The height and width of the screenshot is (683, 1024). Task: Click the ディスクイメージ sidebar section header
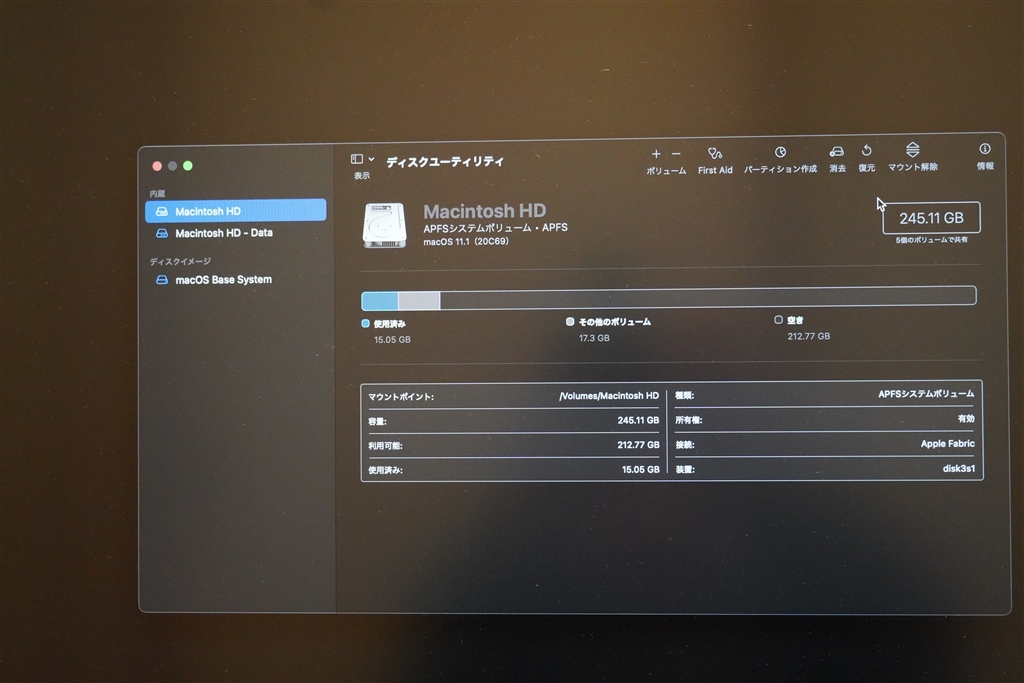(180, 261)
